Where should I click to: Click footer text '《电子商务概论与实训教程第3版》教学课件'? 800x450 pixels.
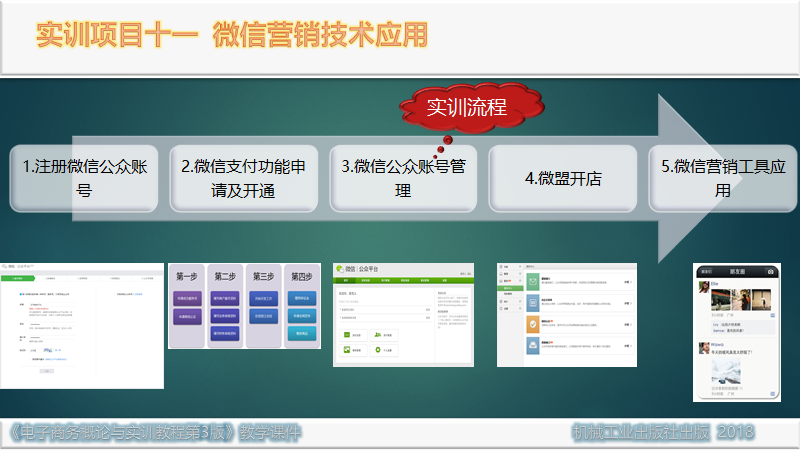point(155,433)
